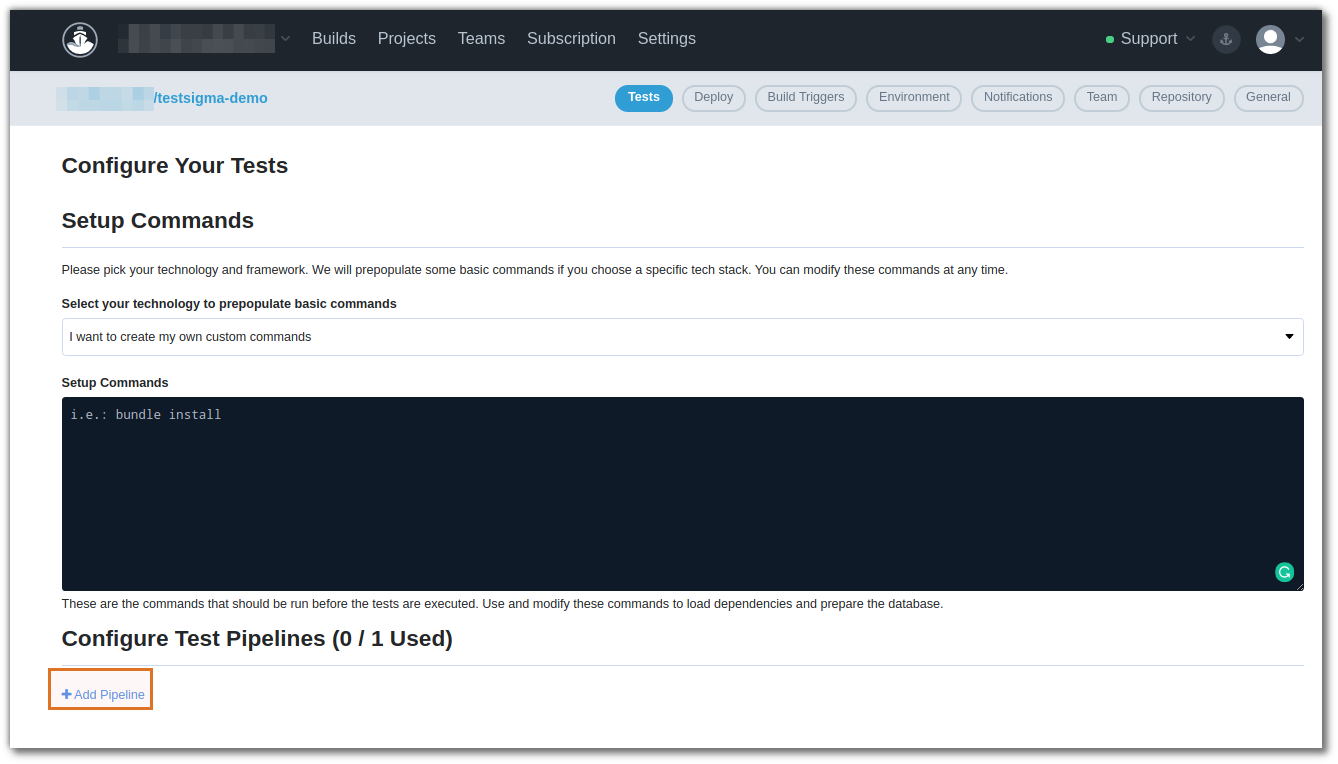
Task: Open the Build Triggers tab
Action: pos(805,97)
